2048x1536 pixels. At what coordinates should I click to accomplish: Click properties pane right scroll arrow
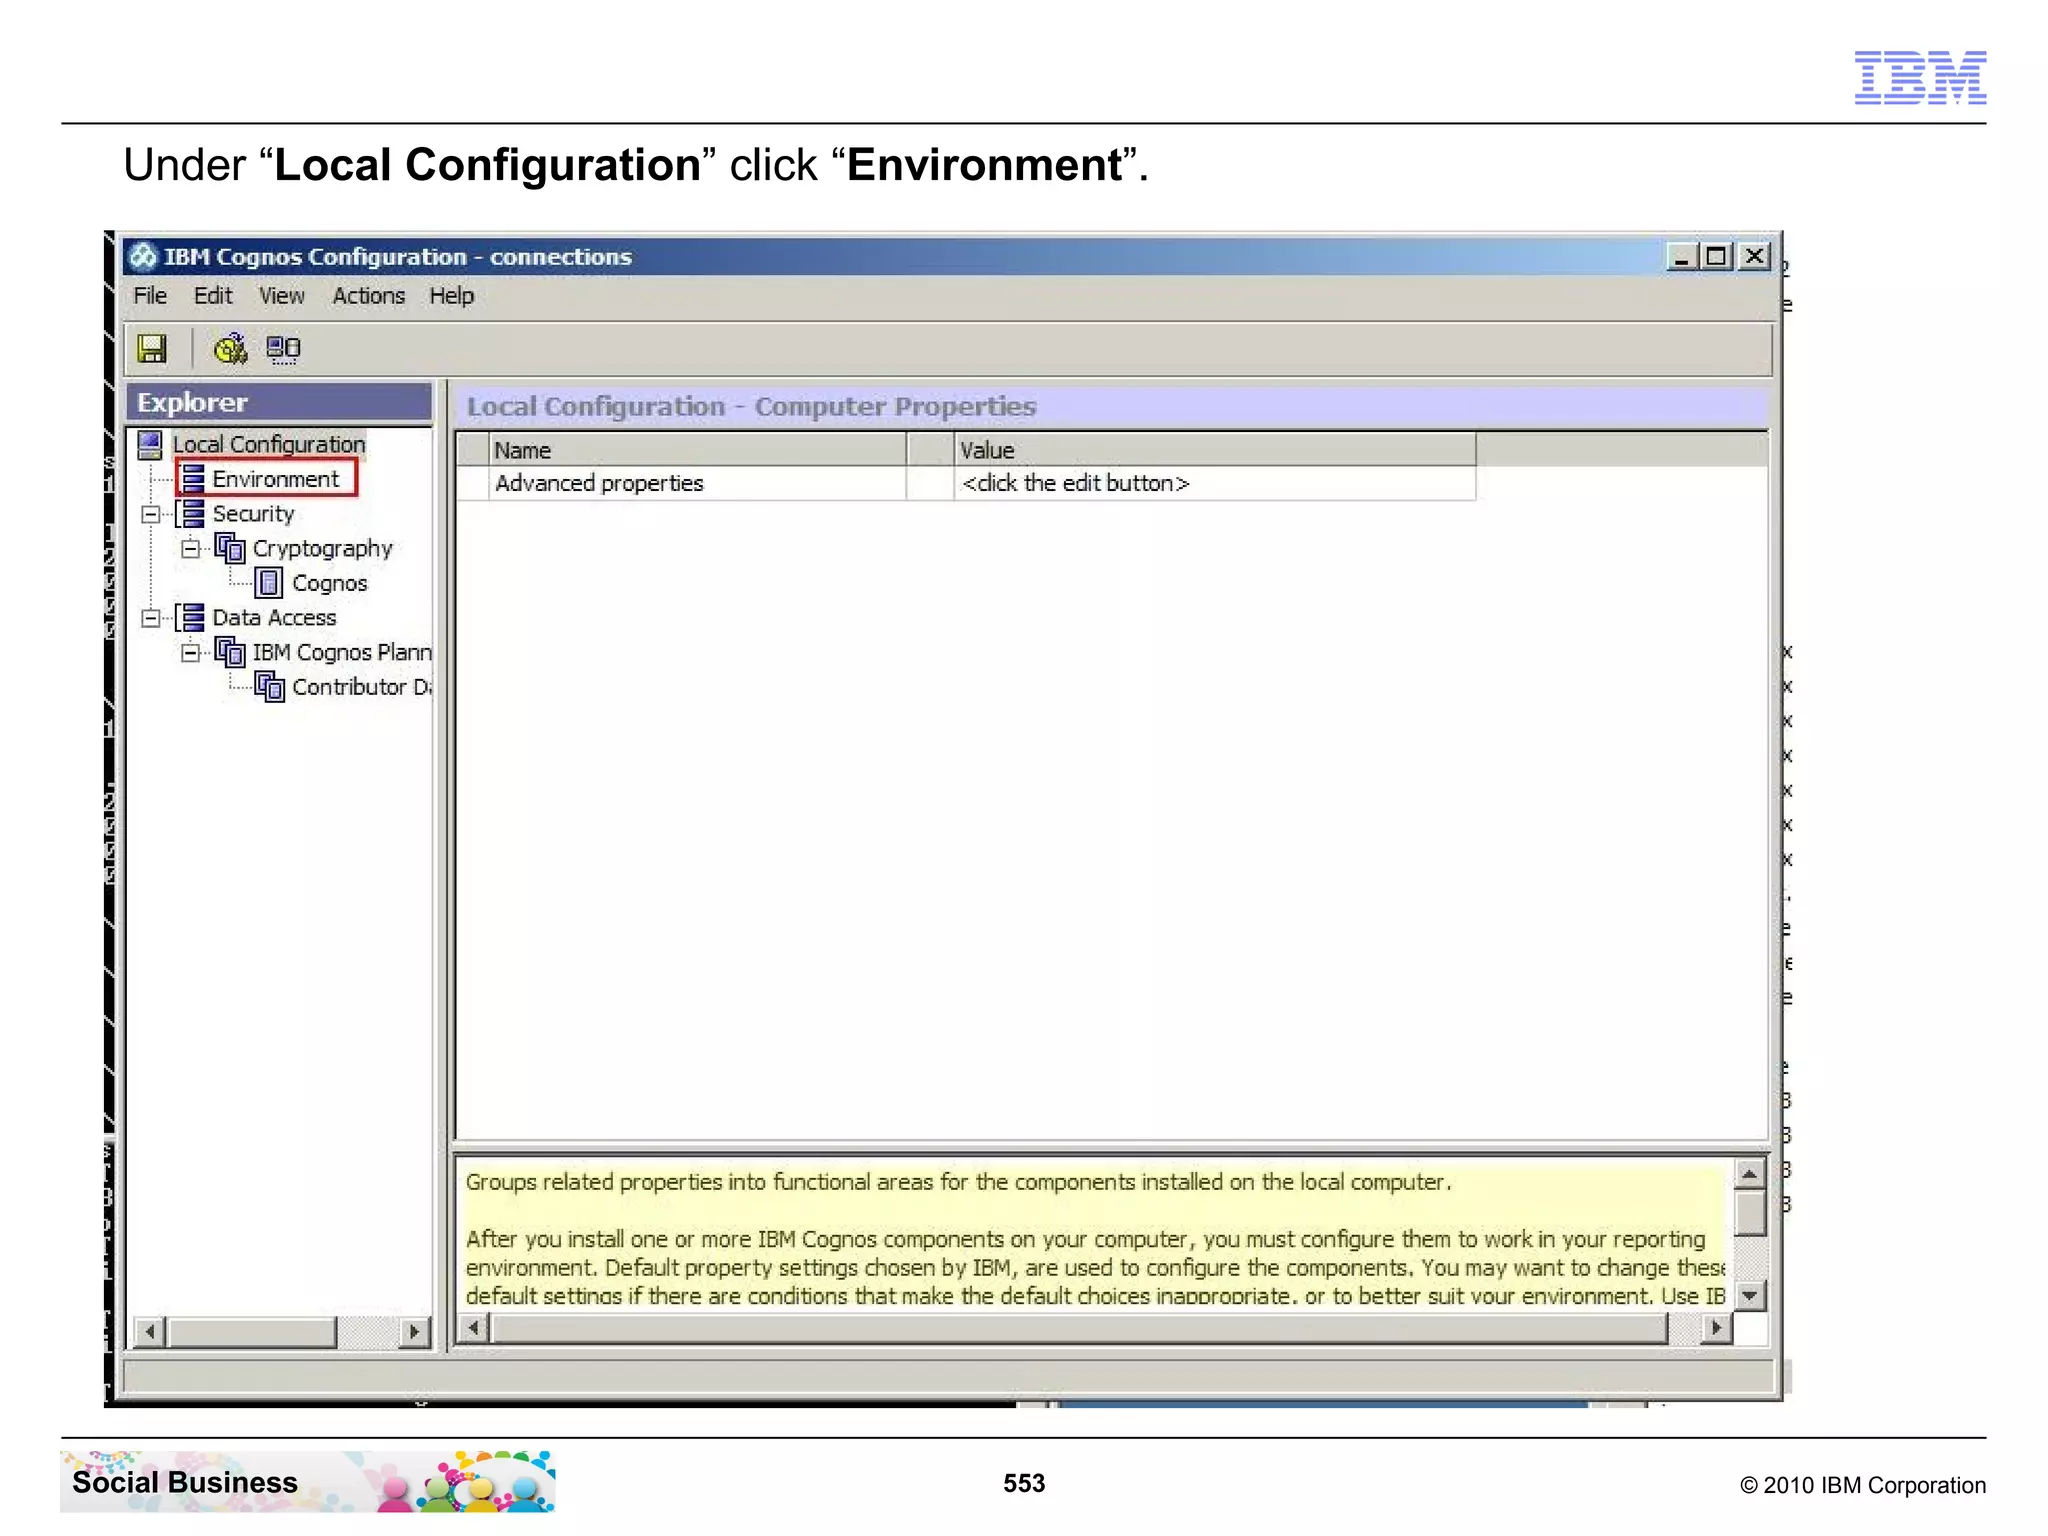[1716, 1328]
